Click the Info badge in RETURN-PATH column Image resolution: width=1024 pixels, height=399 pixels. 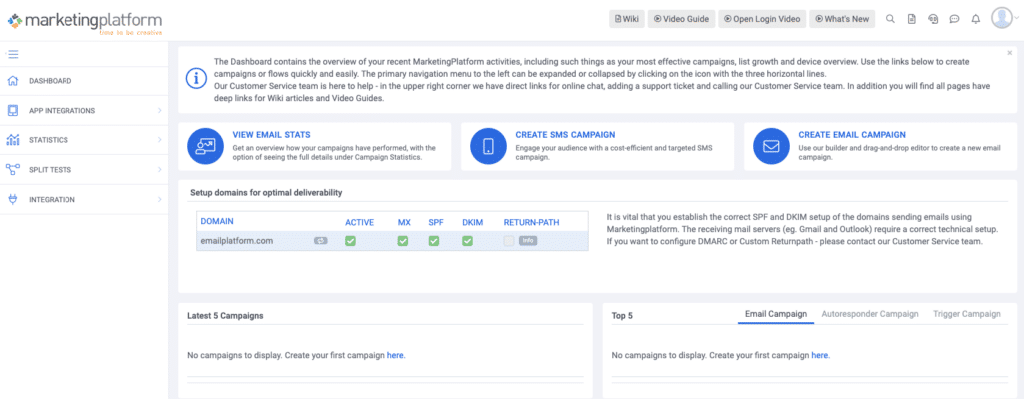pos(528,241)
